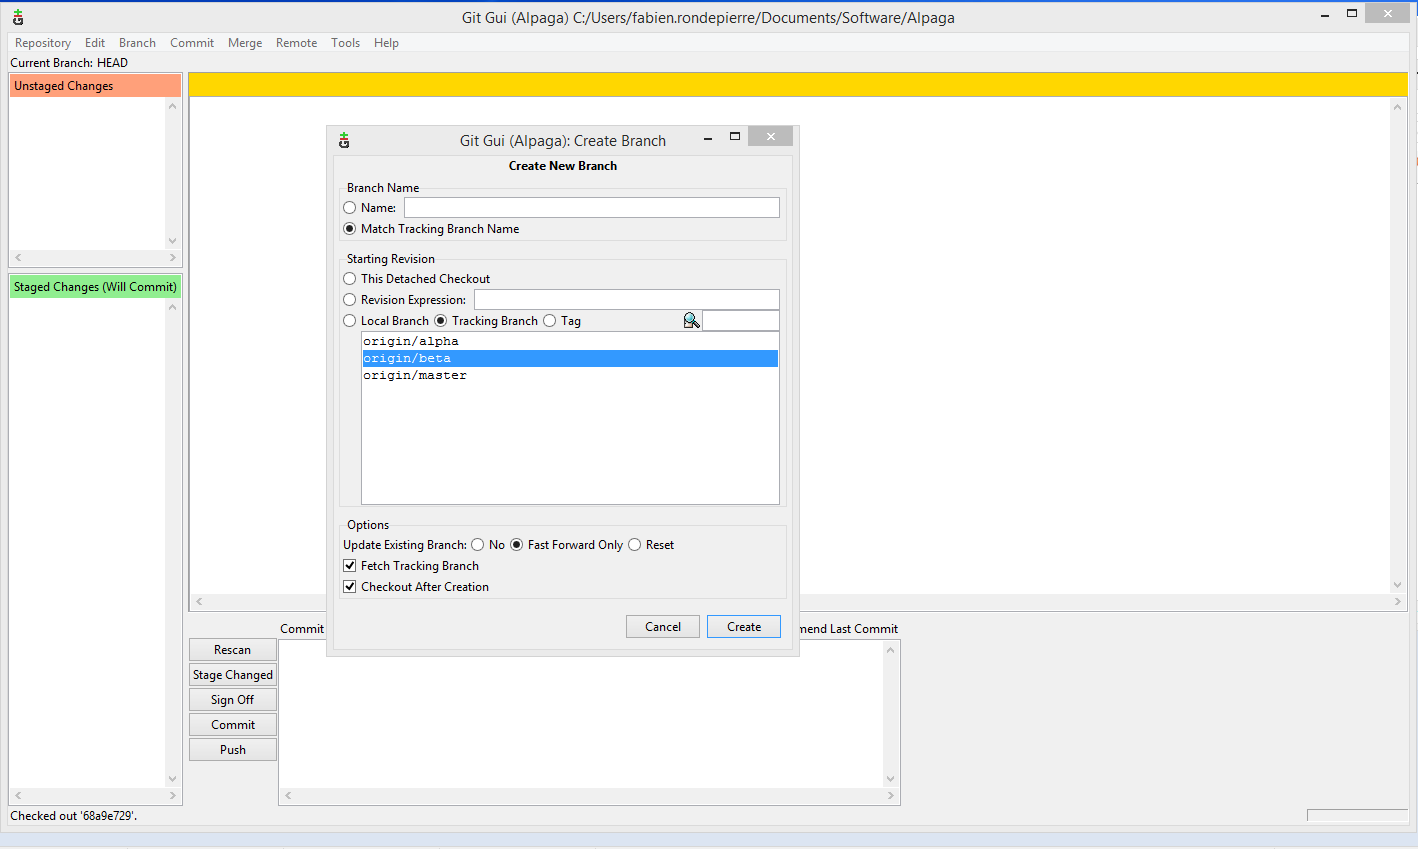Click Cancel in Create Branch dialog

tap(663, 627)
